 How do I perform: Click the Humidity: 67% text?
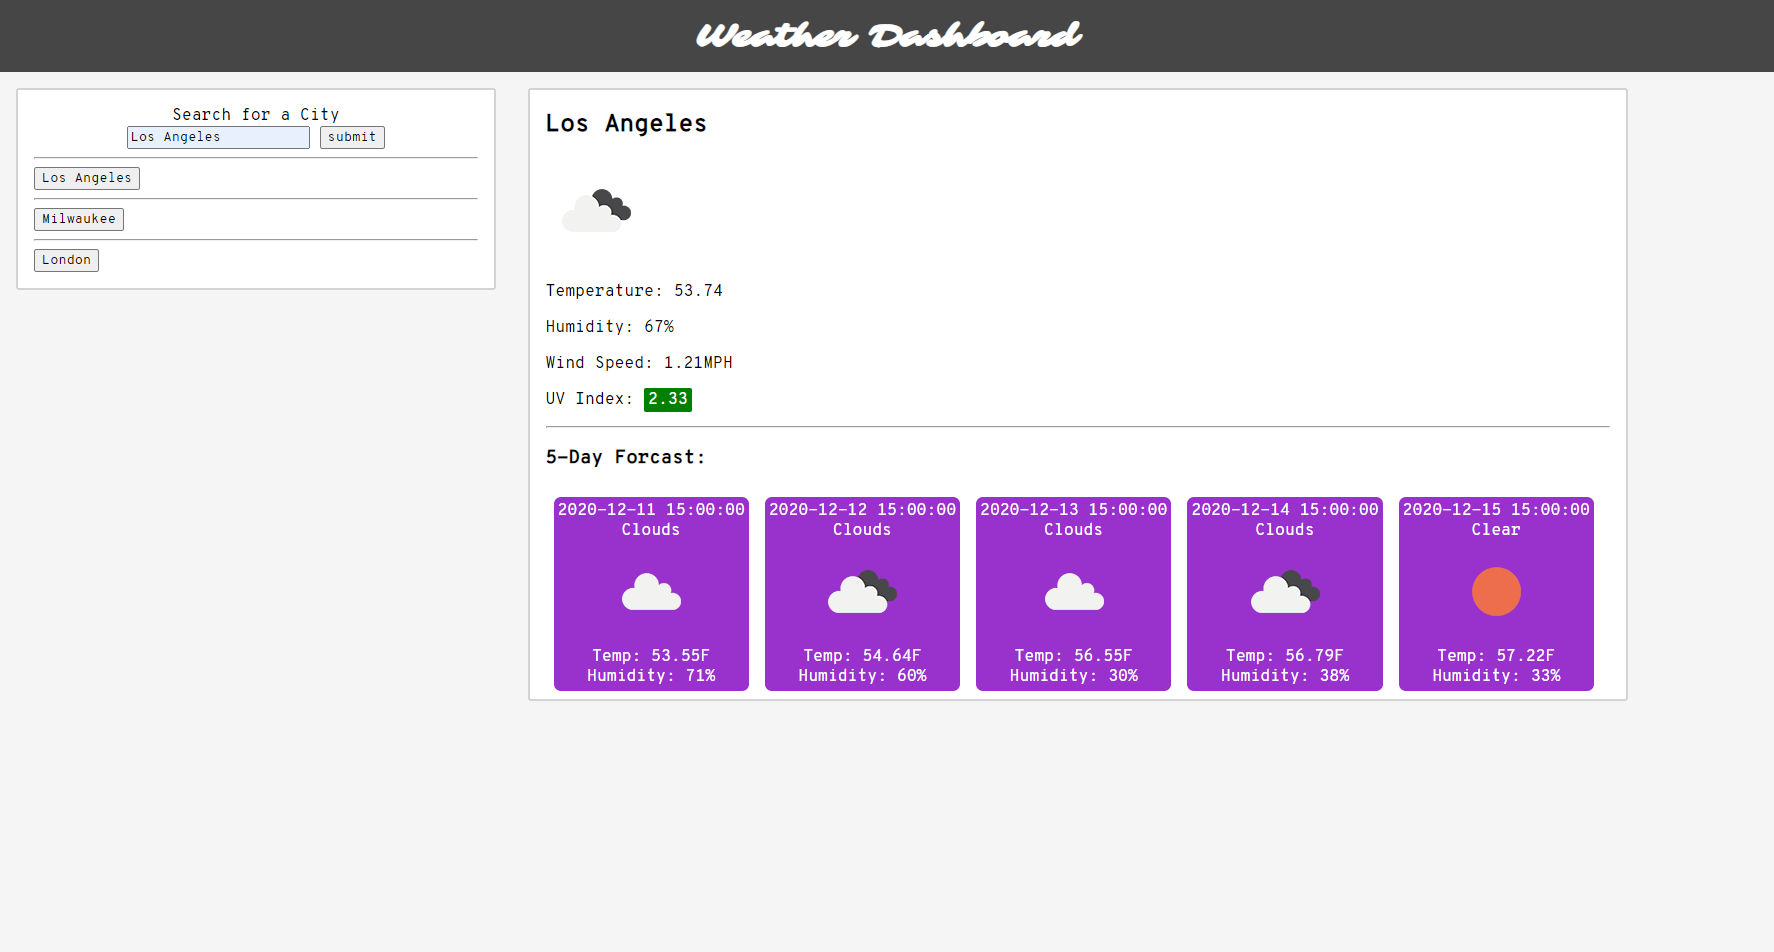pos(610,327)
